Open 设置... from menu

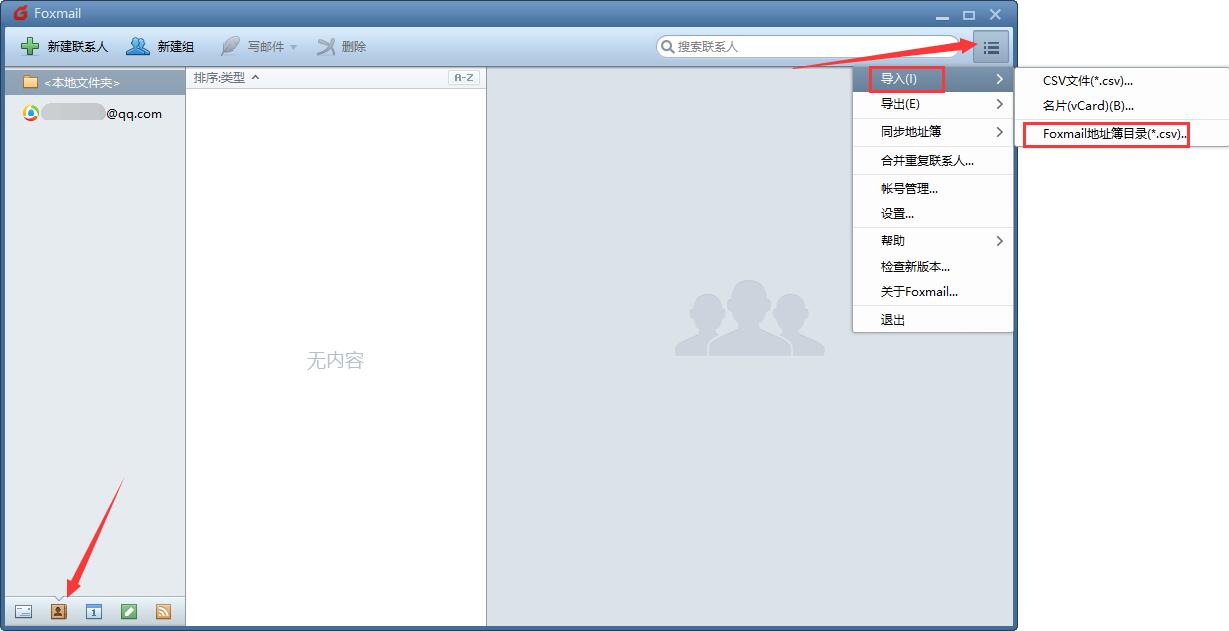(x=933, y=213)
